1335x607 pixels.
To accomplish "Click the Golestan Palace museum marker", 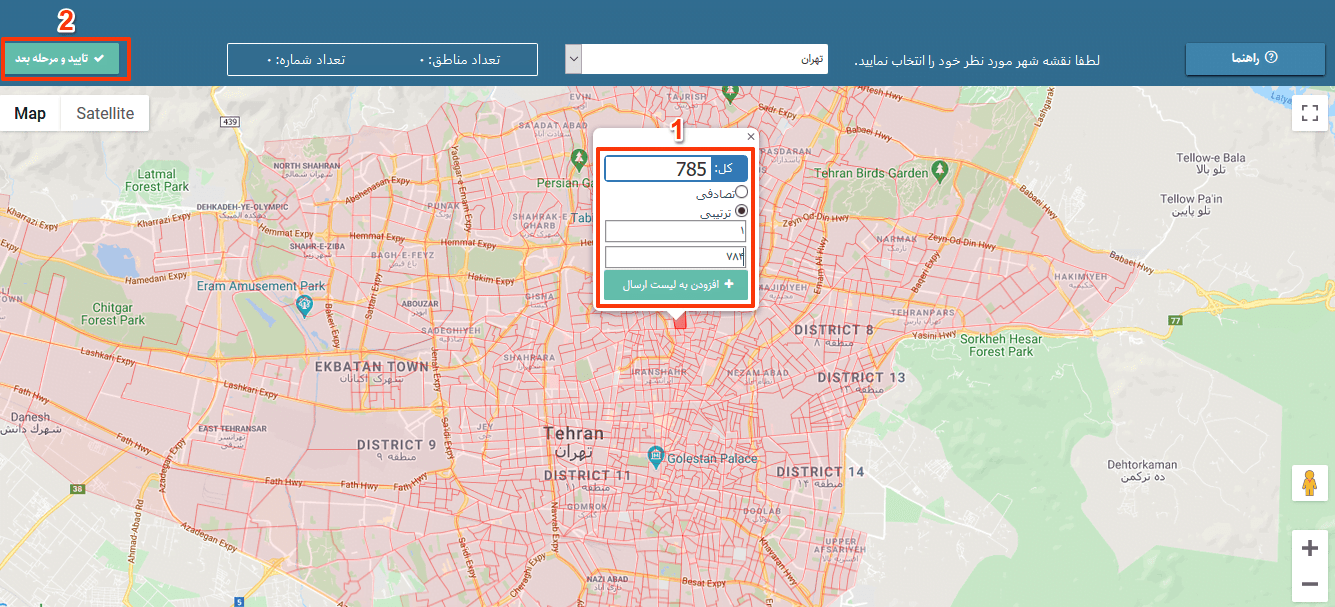I will click(655, 457).
